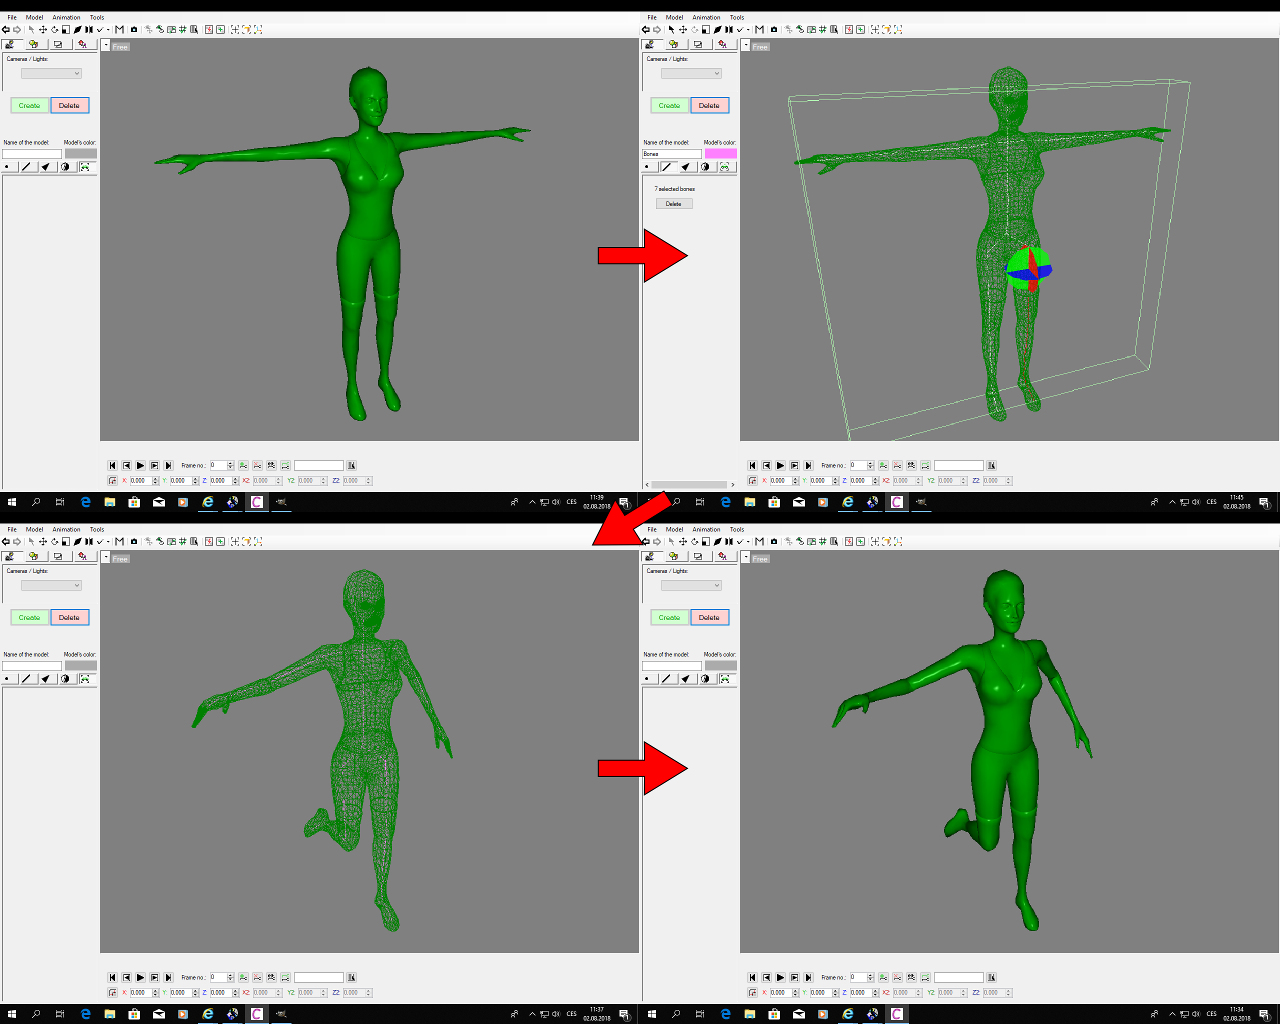This screenshot has width=1280, height=1024.
Task: Open Cameras / Lights dropdown in top-left window
Action: (x=51, y=73)
